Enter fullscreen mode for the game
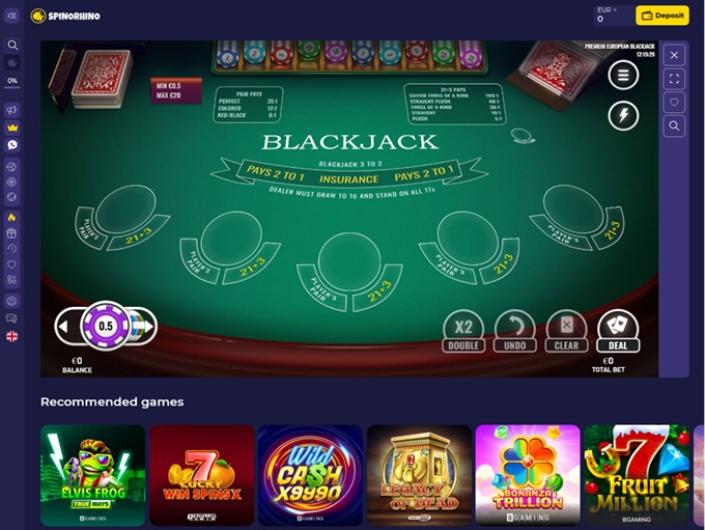 [674, 79]
